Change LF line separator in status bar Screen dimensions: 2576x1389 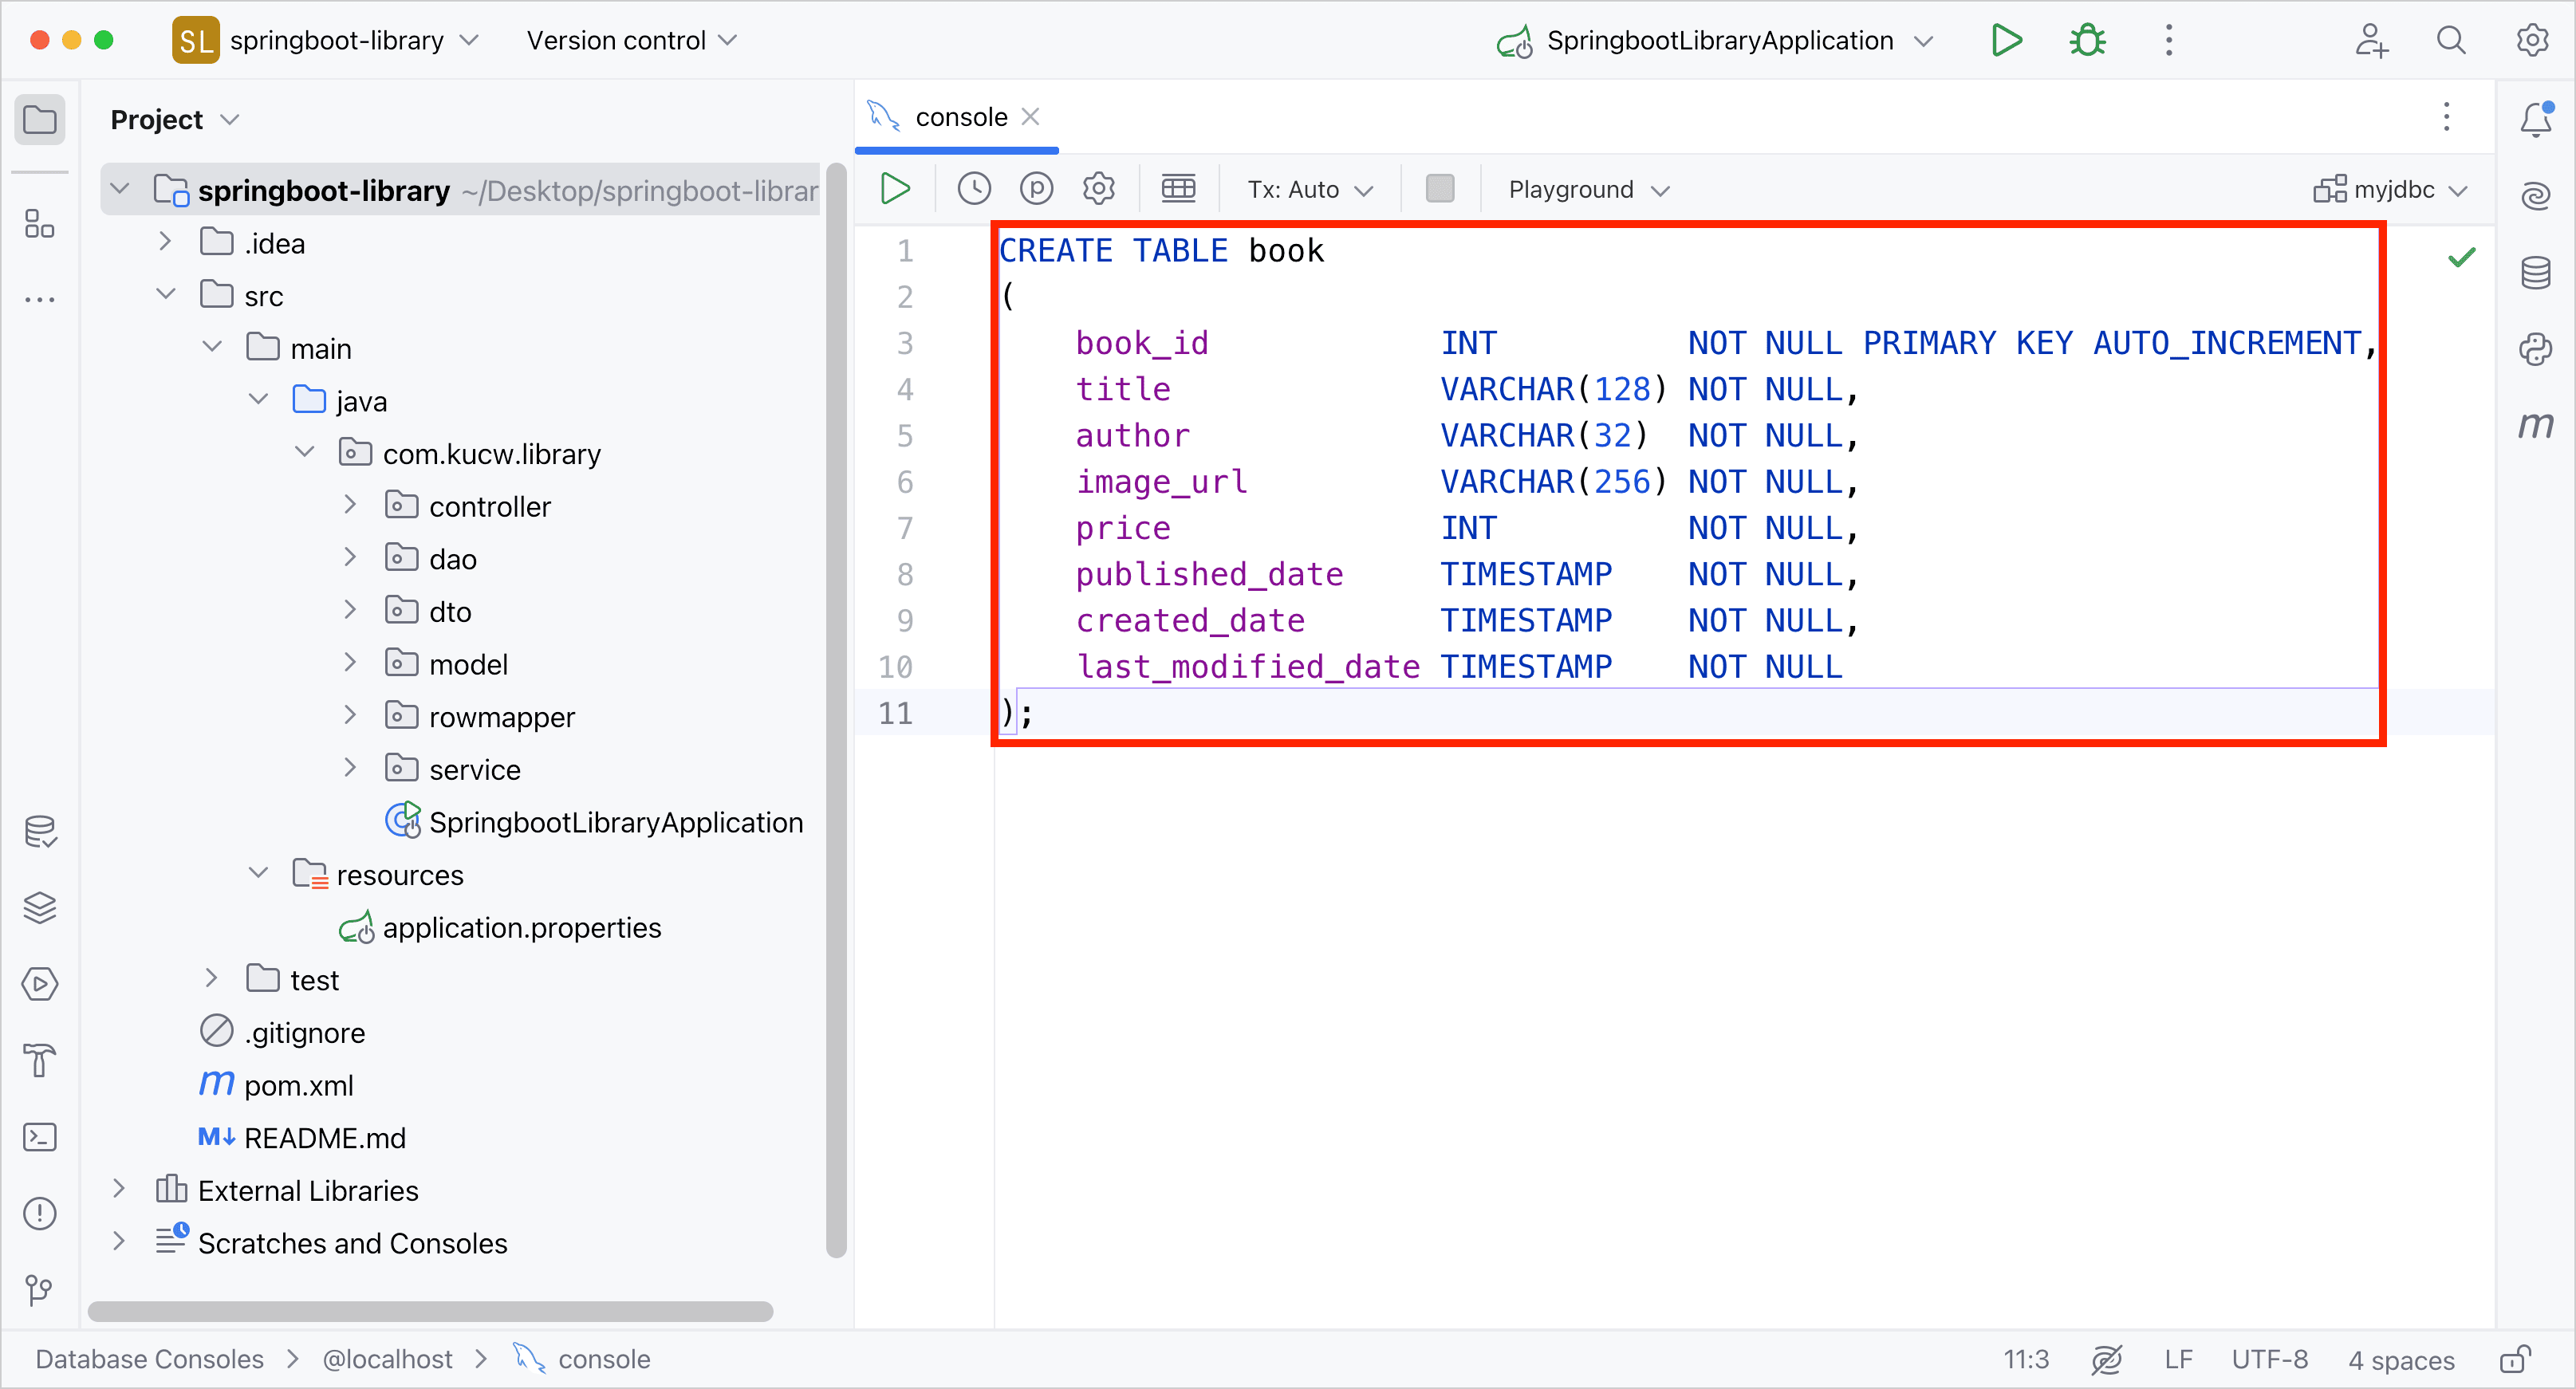pyautogui.click(x=2178, y=1360)
